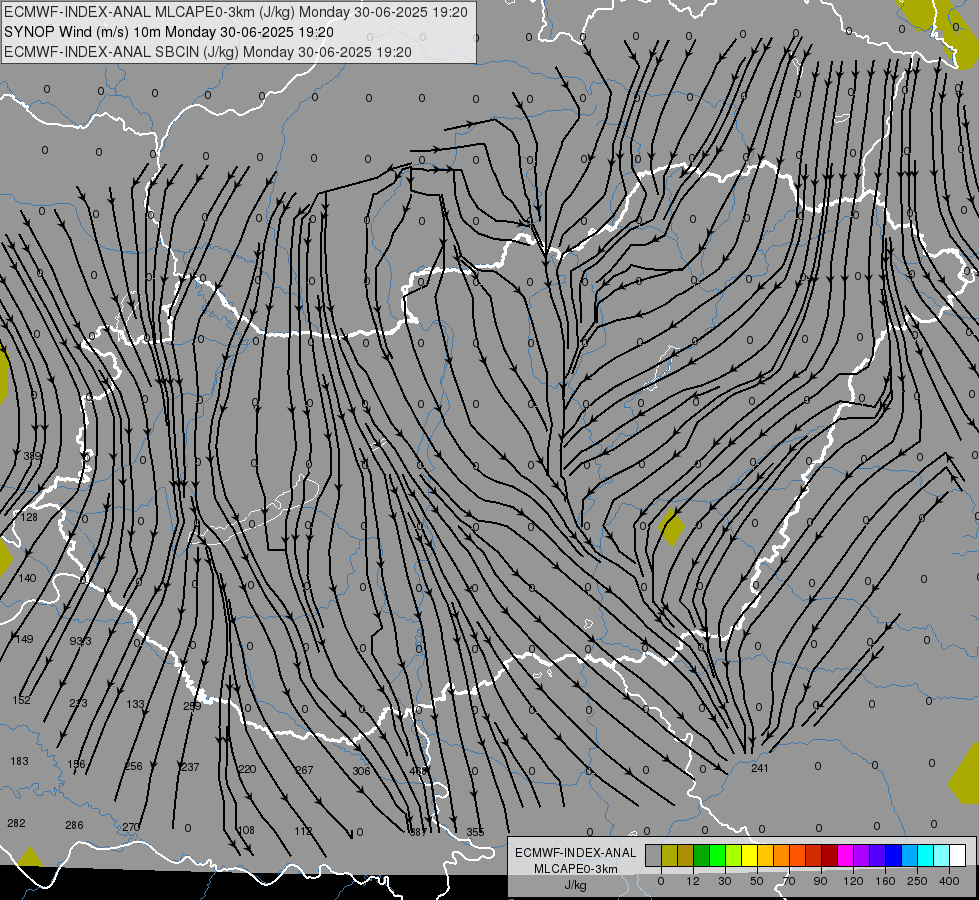Click legend tick label 30
979x900 pixels.
coord(724,881)
